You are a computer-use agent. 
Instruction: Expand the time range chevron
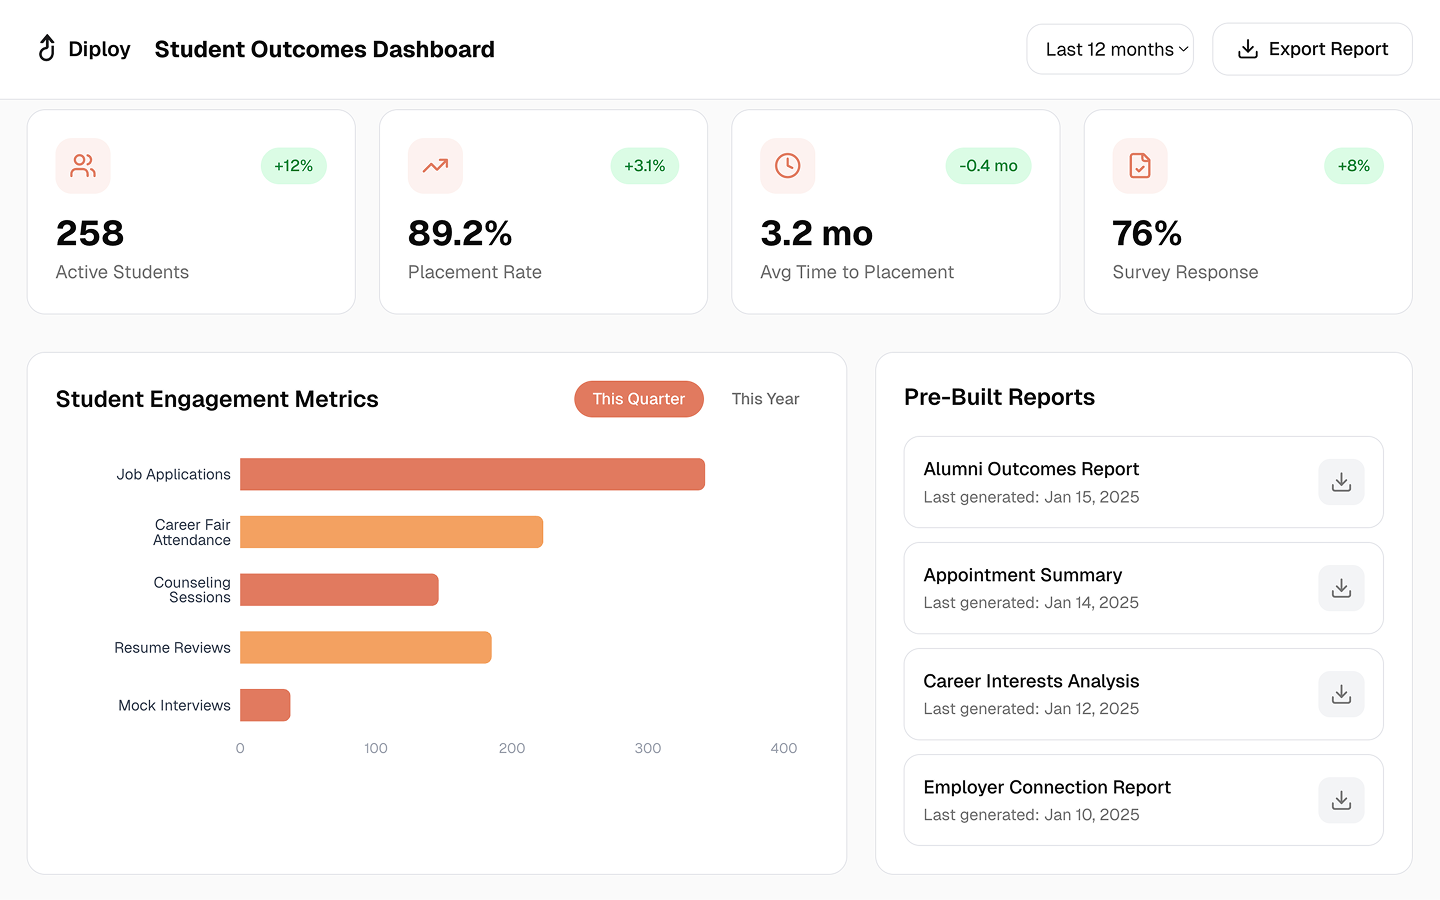[1185, 49]
